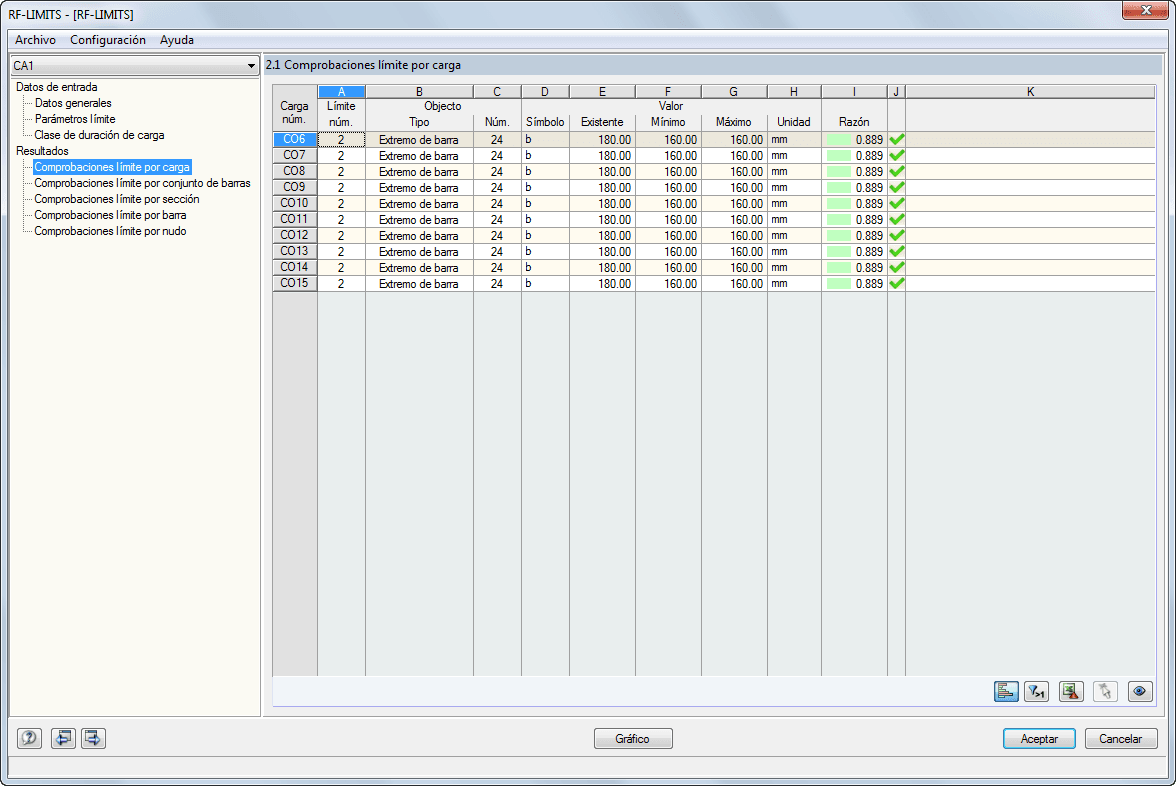Go to next window with right arrow icon
Image resolution: width=1176 pixels, height=786 pixels.
(x=93, y=738)
